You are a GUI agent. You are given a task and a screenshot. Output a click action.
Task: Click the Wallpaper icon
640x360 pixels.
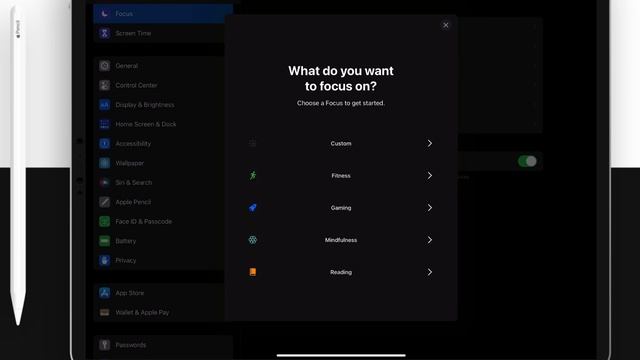(104, 163)
